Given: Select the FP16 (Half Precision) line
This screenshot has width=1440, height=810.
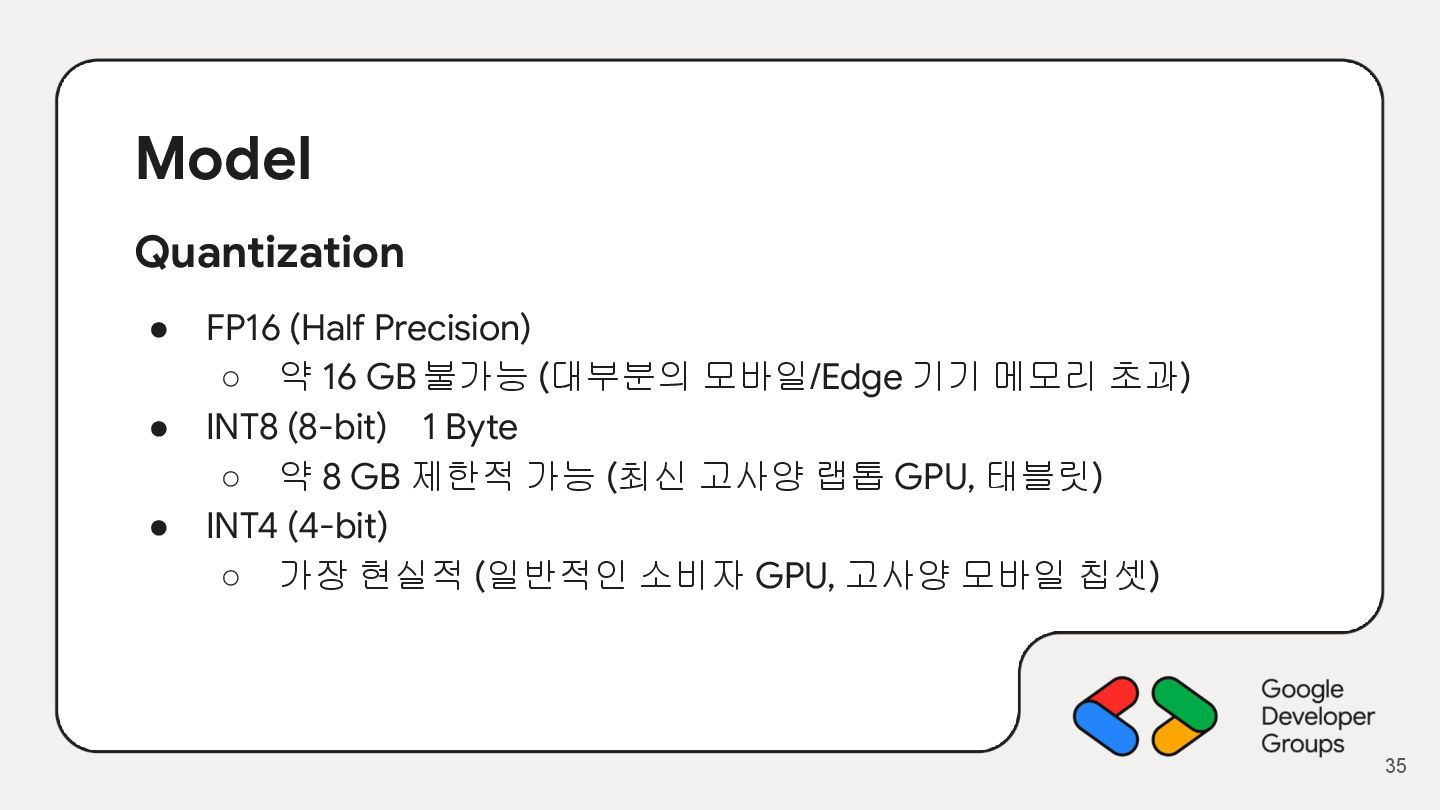Looking at the screenshot, I should point(368,328).
